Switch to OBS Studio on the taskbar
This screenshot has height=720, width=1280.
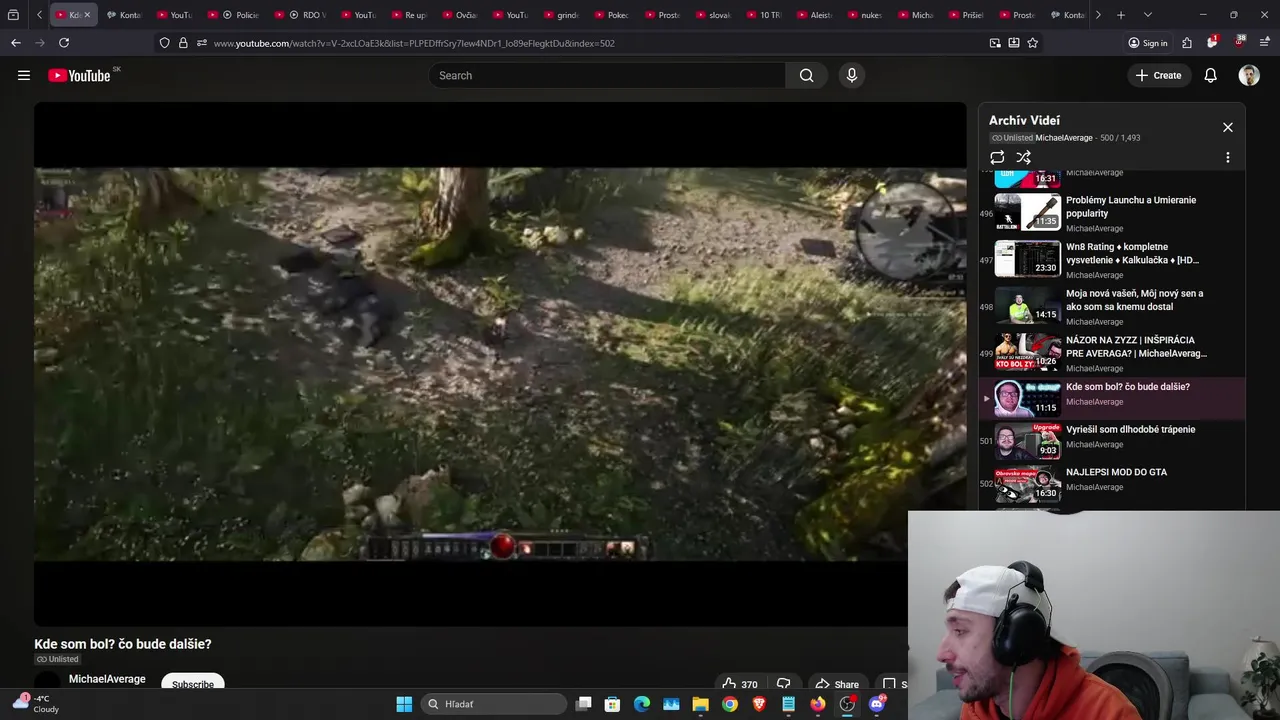pos(847,704)
